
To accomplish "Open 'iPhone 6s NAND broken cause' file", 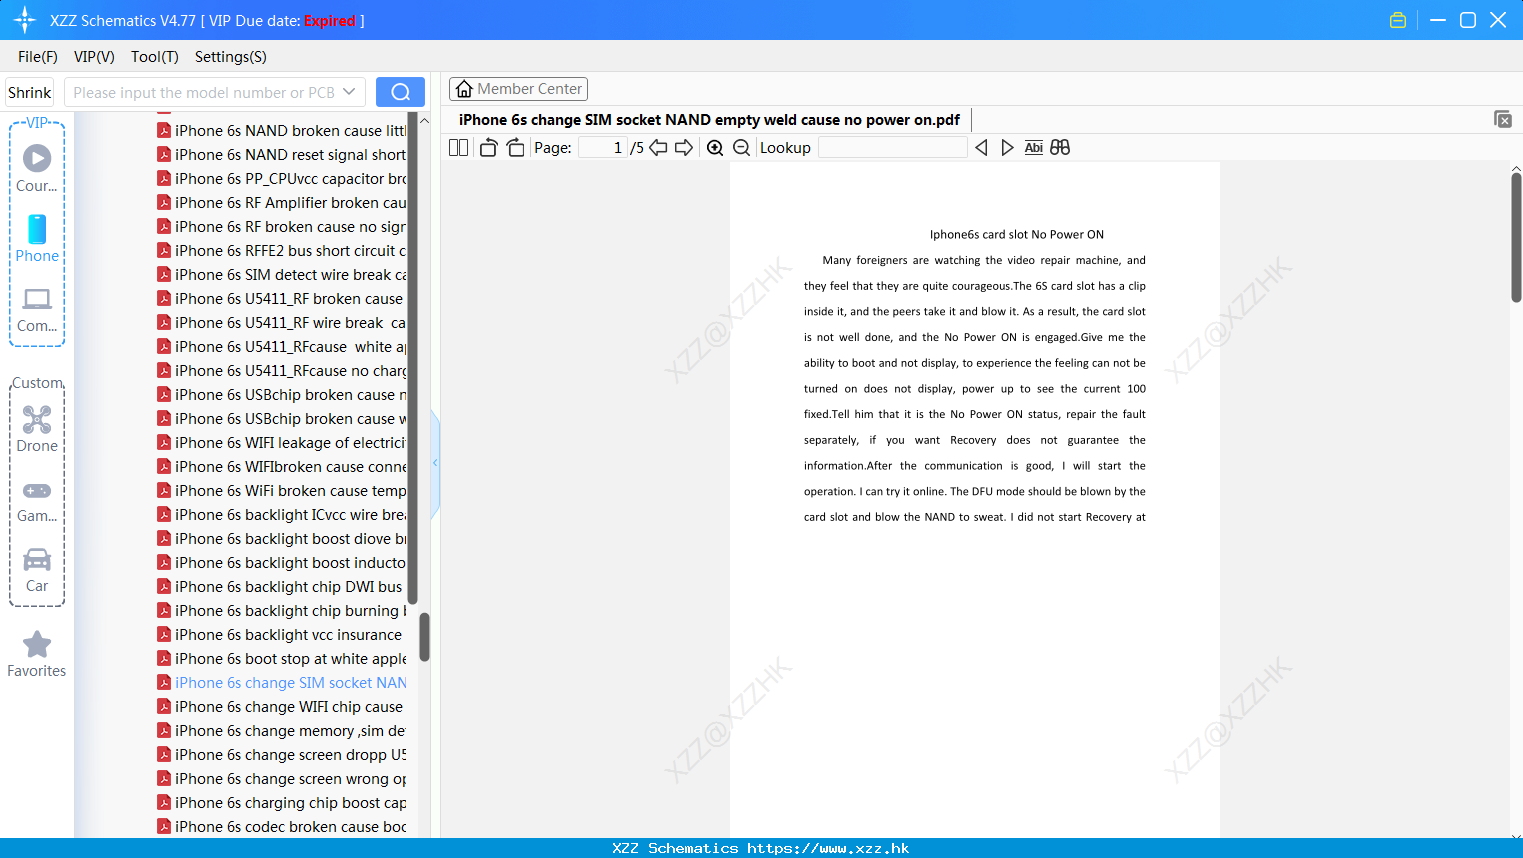I will click(x=282, y=131).
